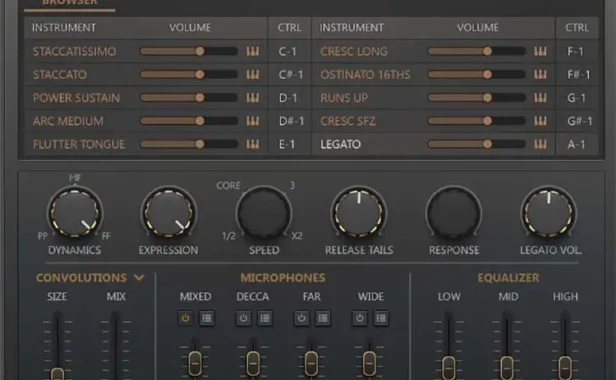
Task: Select the Cresc SFZ instrument
Action: (348, 121)
